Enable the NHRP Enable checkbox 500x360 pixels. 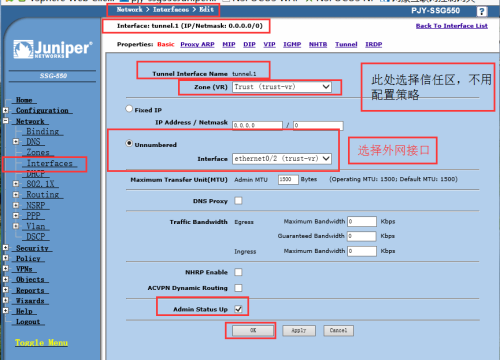pos(238,272)
